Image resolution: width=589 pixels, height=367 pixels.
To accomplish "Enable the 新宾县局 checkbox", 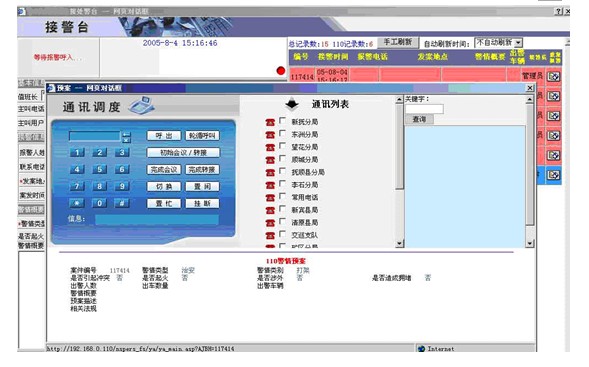I will pyautogui.click(x=282, y=209).
